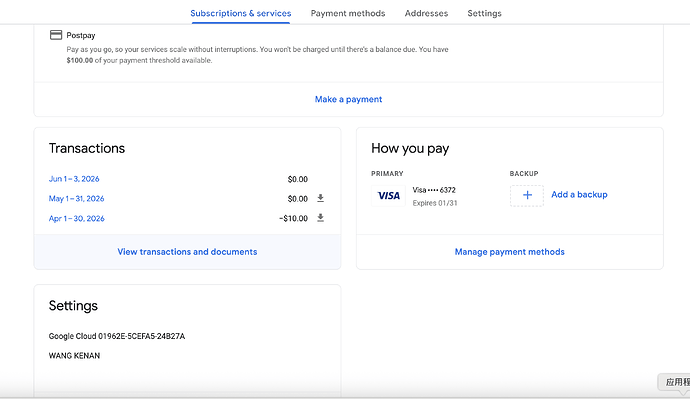The image size is (690, 399).
Task: Download the May 1–31 statement
Action: pos(320,198)
